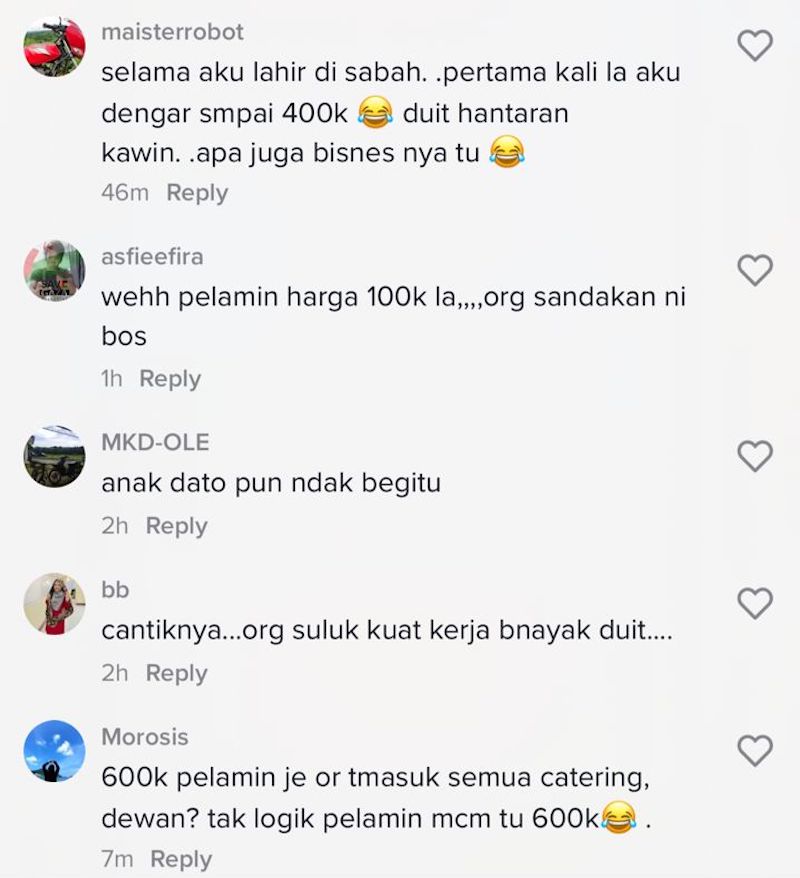This screenshot has height=878, width=800.
Task: Open username maisterrobot
Action: coord(172,32)
